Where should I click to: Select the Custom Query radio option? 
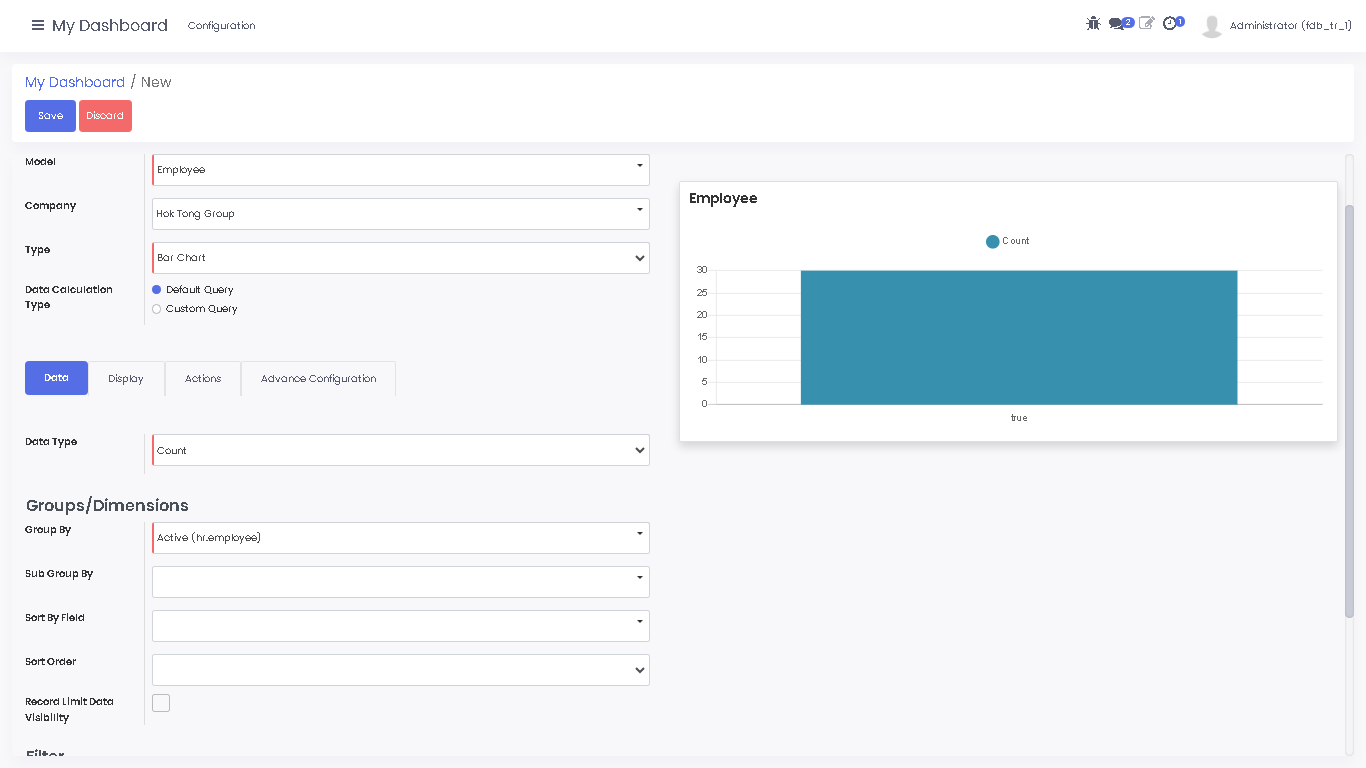tap(157, 309)
